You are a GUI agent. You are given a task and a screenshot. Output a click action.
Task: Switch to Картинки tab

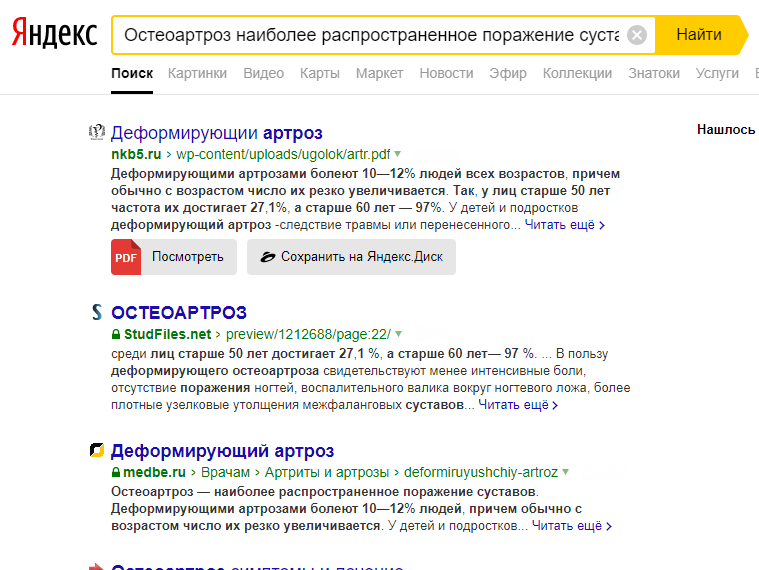point(197,73)
